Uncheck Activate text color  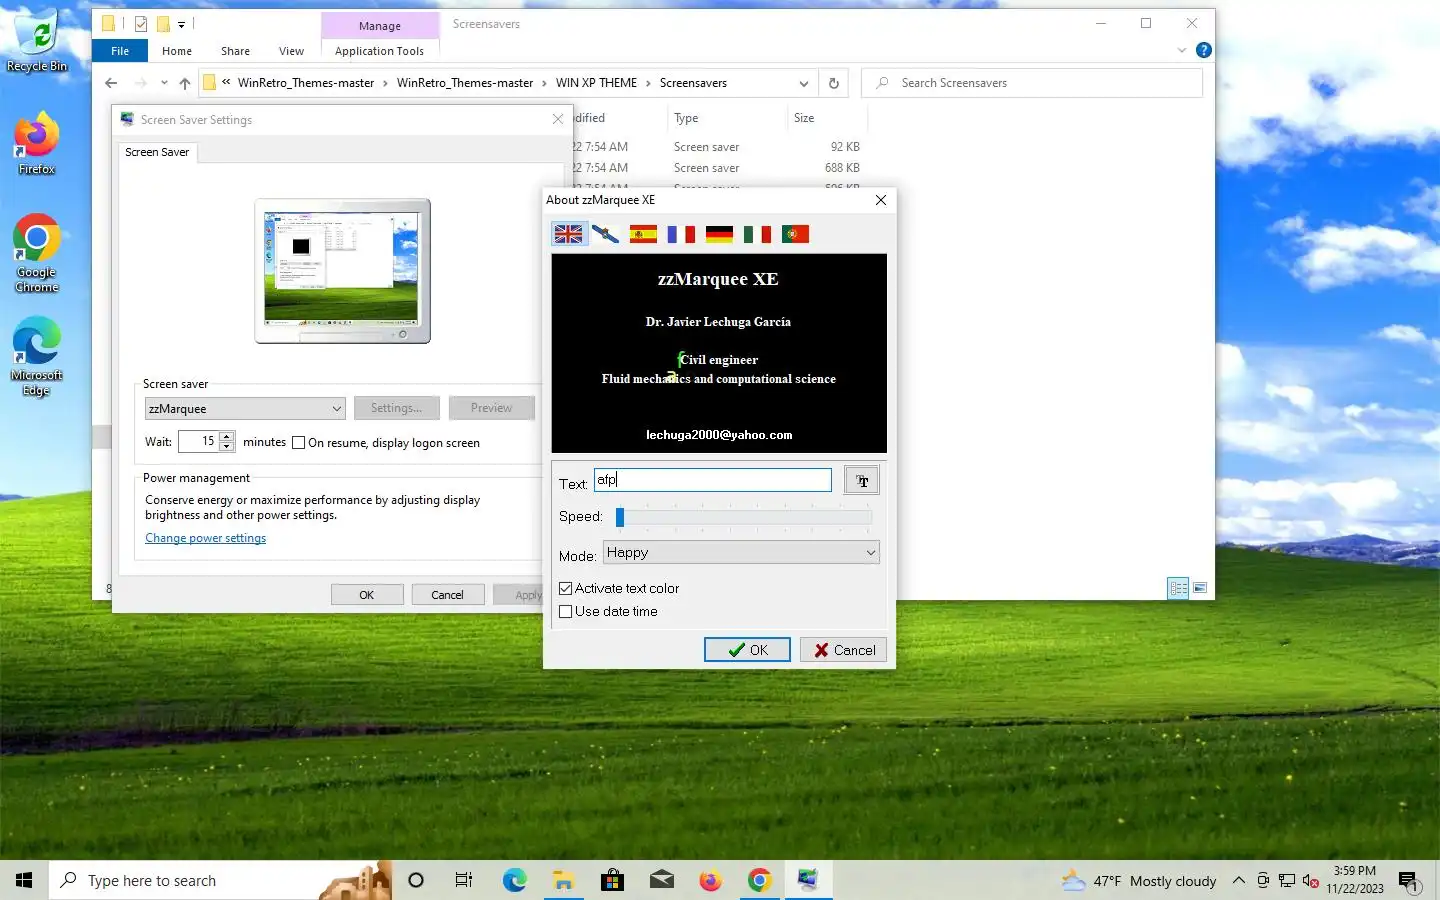pos(566,588)
